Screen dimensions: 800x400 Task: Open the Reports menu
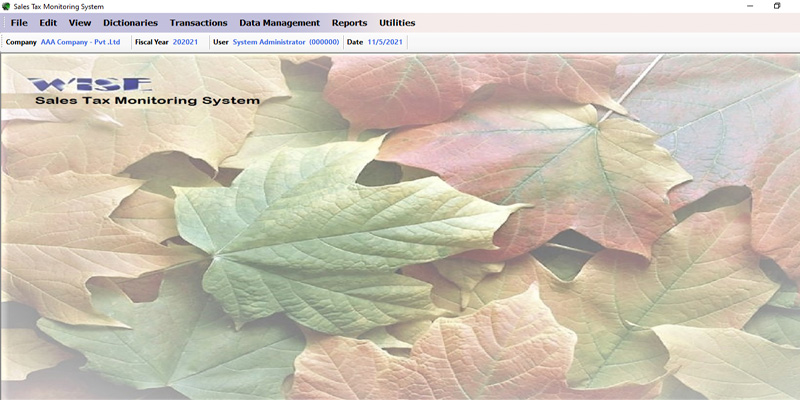349,23
